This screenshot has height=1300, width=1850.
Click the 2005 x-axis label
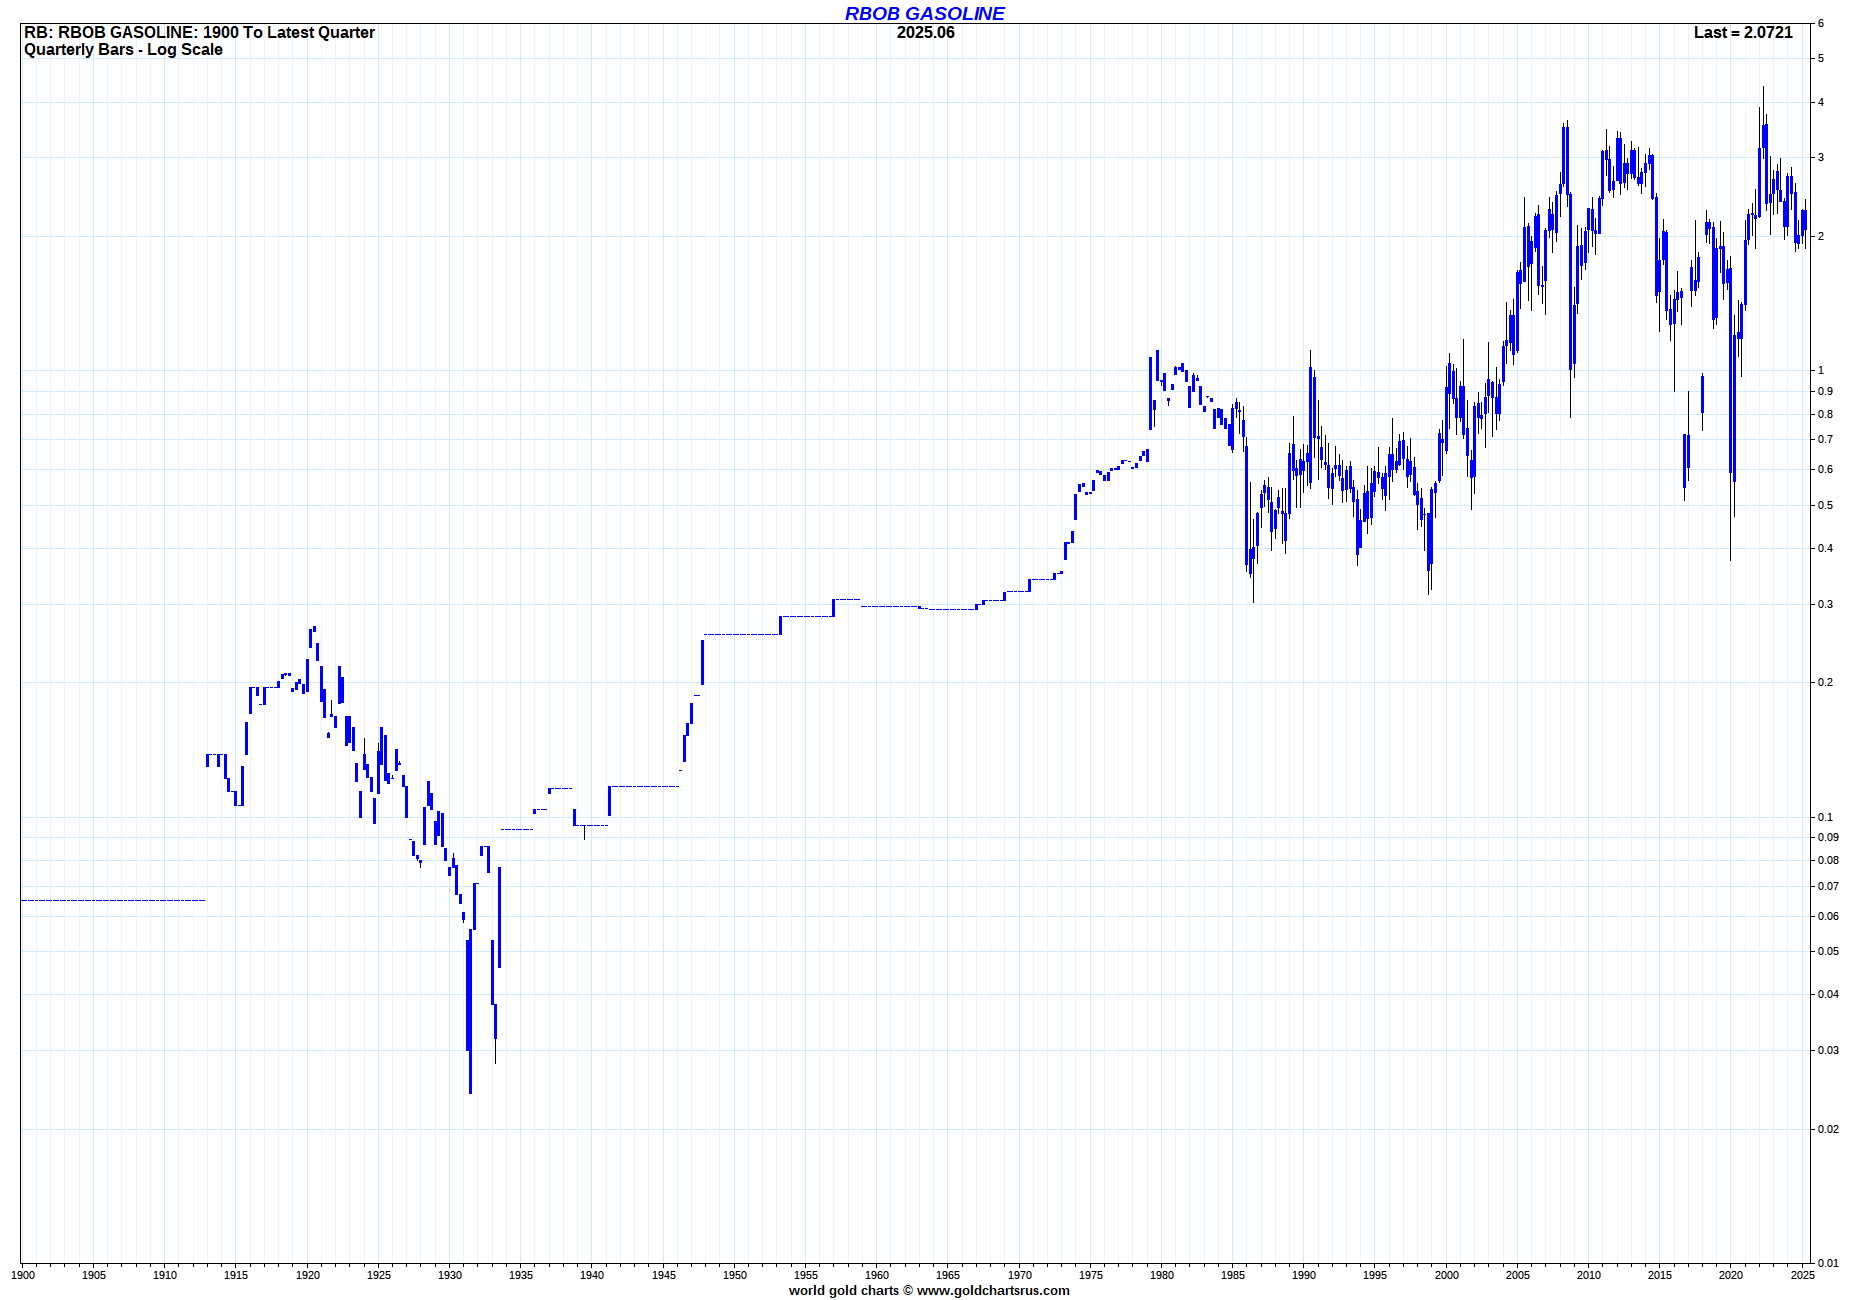point(1518,1274)
